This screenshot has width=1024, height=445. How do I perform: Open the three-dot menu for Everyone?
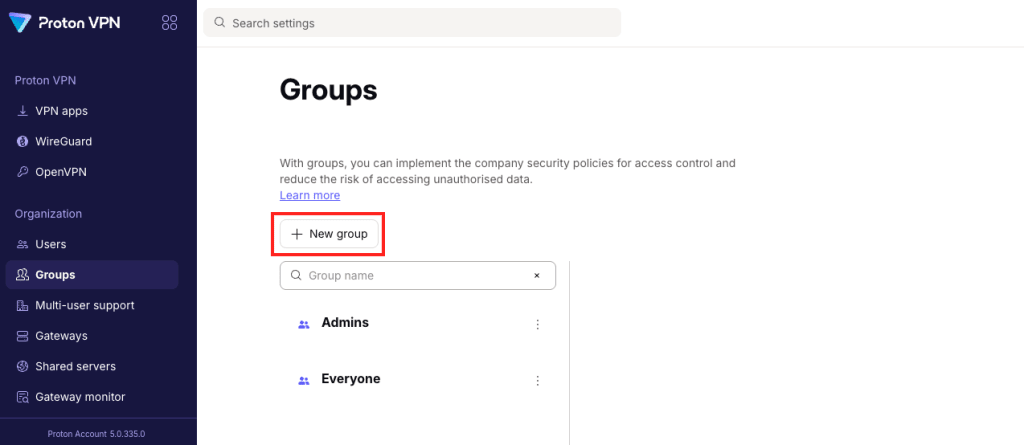coord(538,380)
